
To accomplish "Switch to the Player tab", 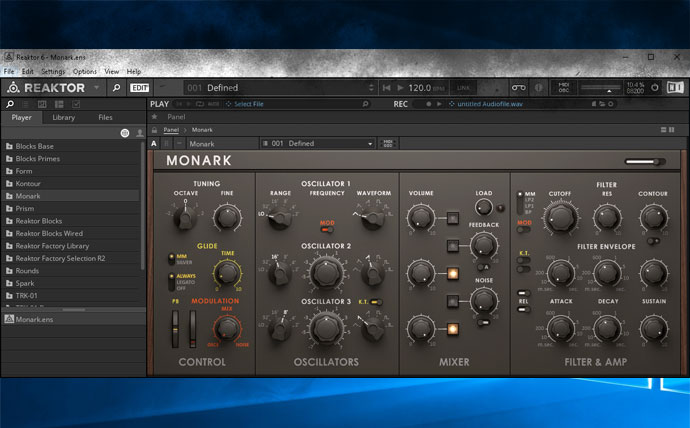I will point(22,117).
